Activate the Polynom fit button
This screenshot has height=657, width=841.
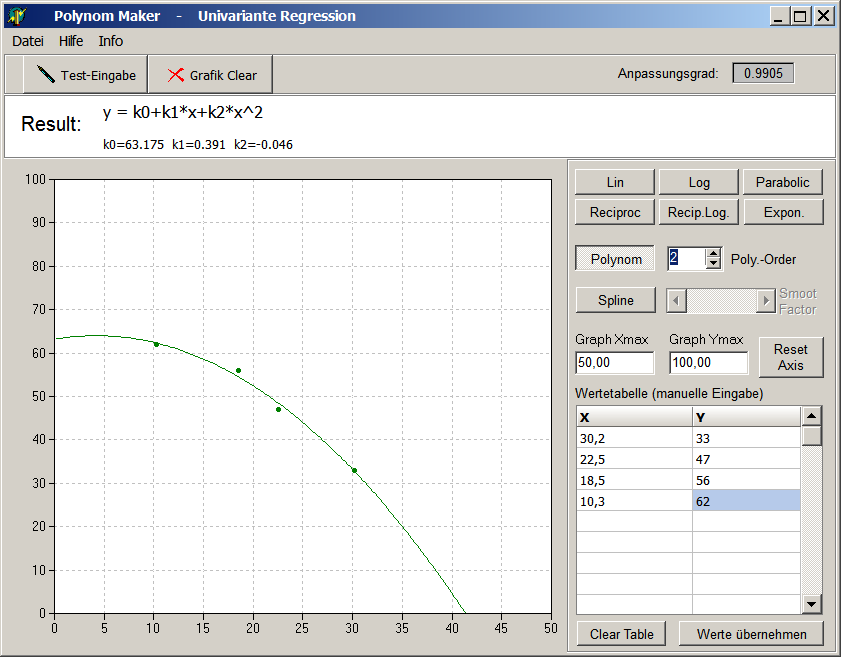pyautogui.click(x=615, y=259)
